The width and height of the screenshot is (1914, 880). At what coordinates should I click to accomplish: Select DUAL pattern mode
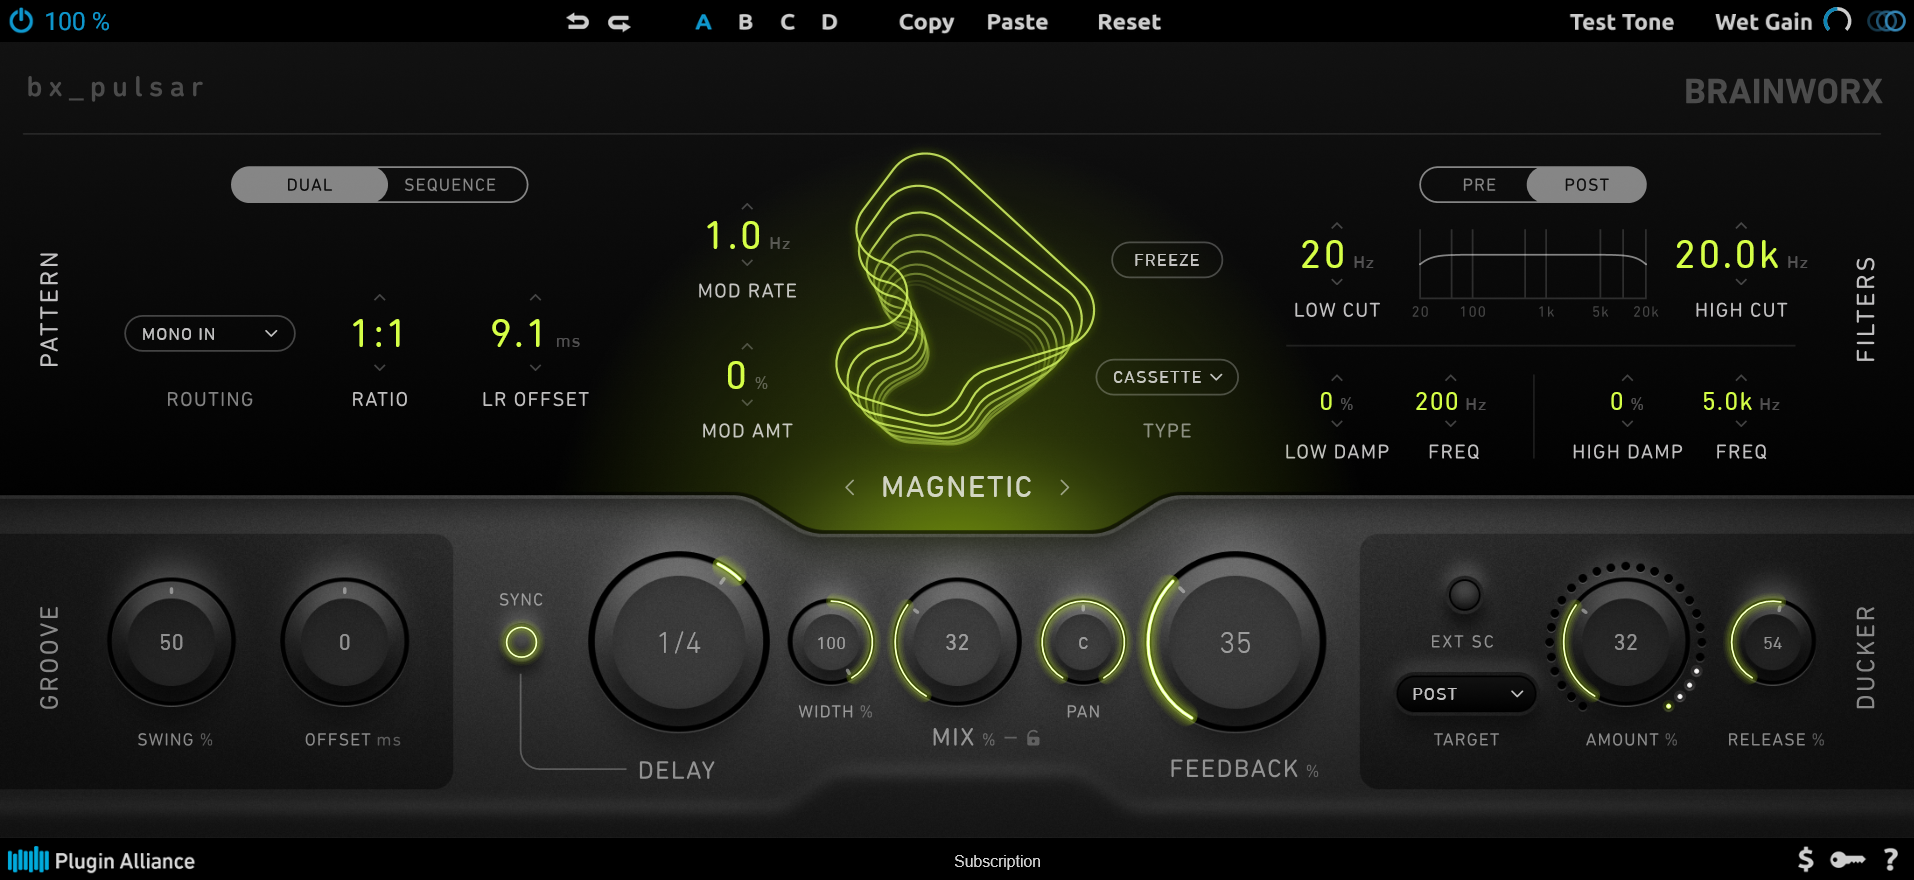click(x=309, y=185)
